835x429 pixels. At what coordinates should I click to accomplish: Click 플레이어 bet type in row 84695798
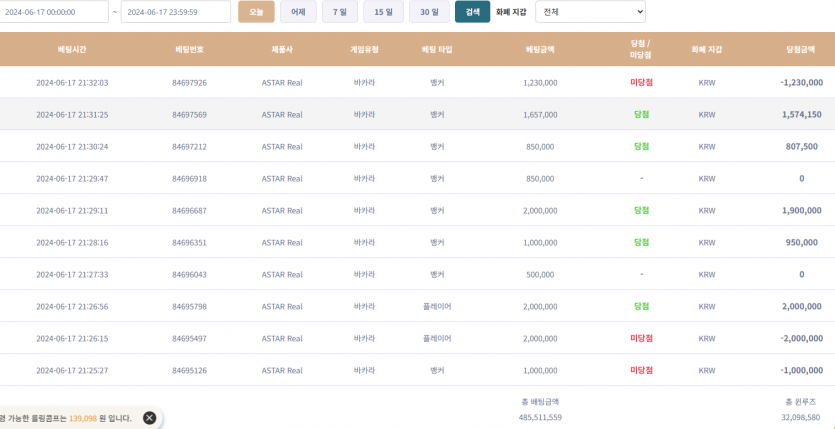(437, 307)
